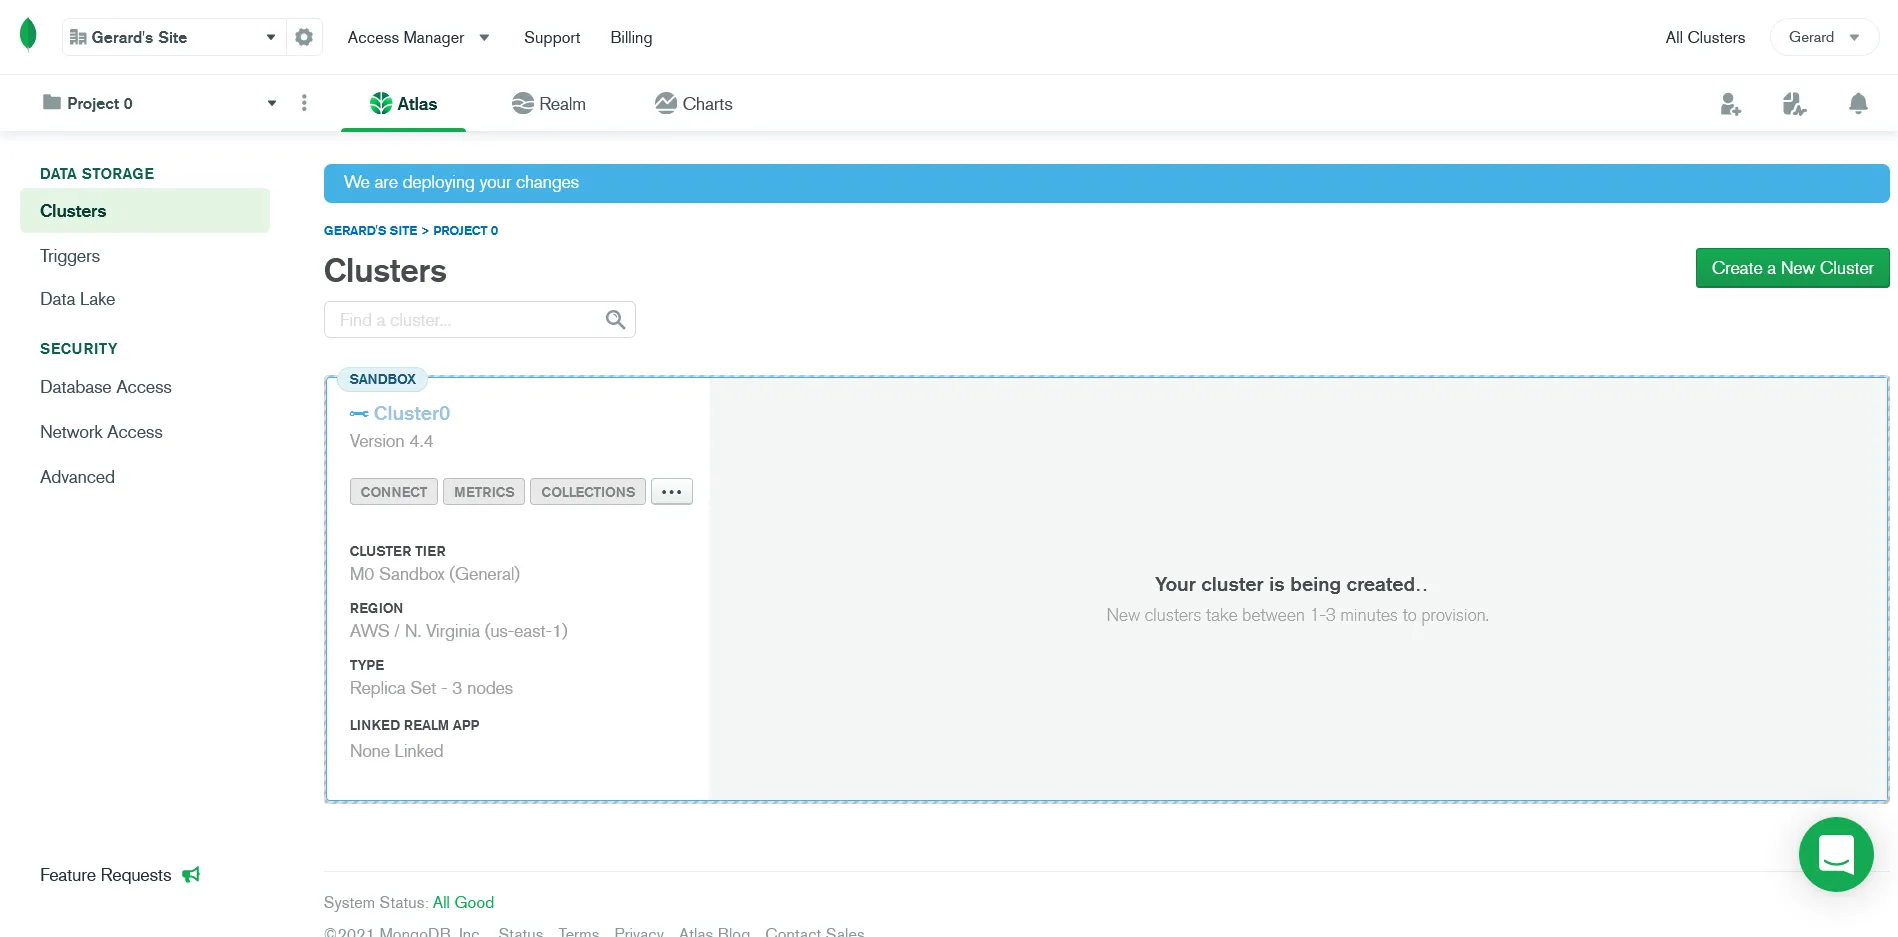Viewport: 1898px width, 937px height.
Task: Click the 'Version 4.4' text
Action: point(391,441)
